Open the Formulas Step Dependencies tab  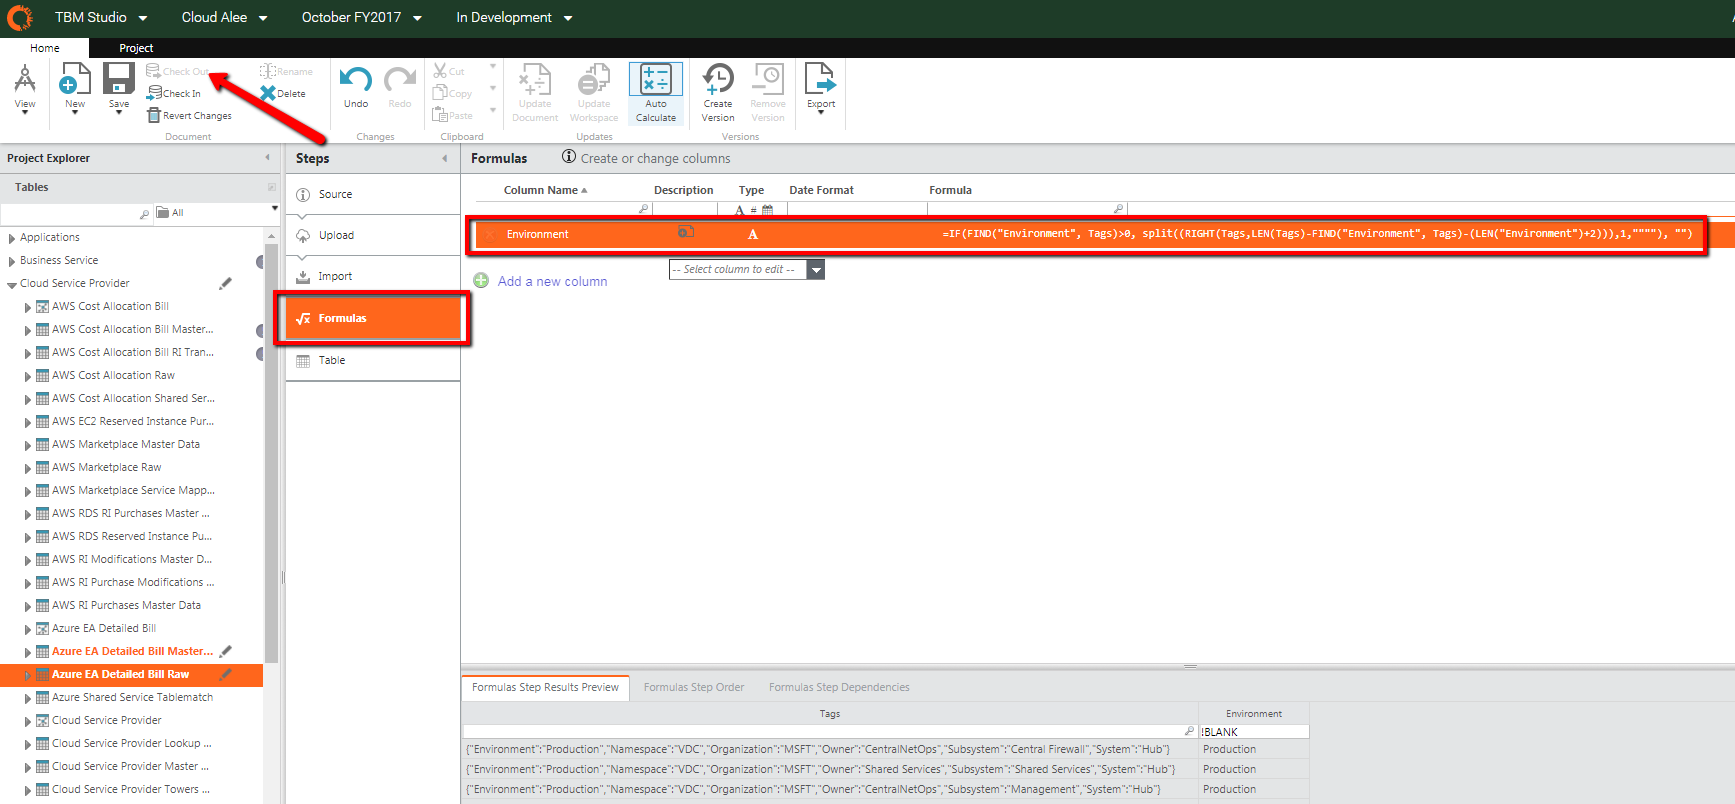point(839,687)
